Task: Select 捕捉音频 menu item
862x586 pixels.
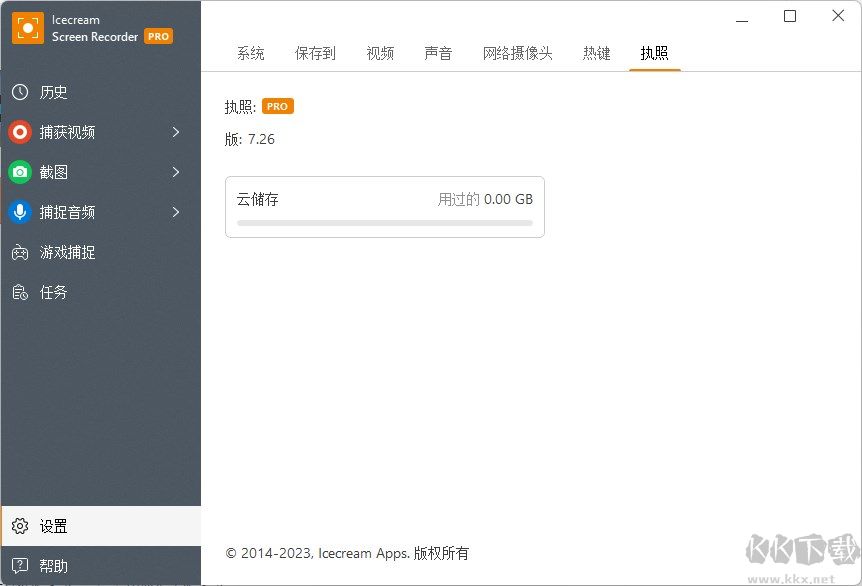Action: (x=101, y=212)
